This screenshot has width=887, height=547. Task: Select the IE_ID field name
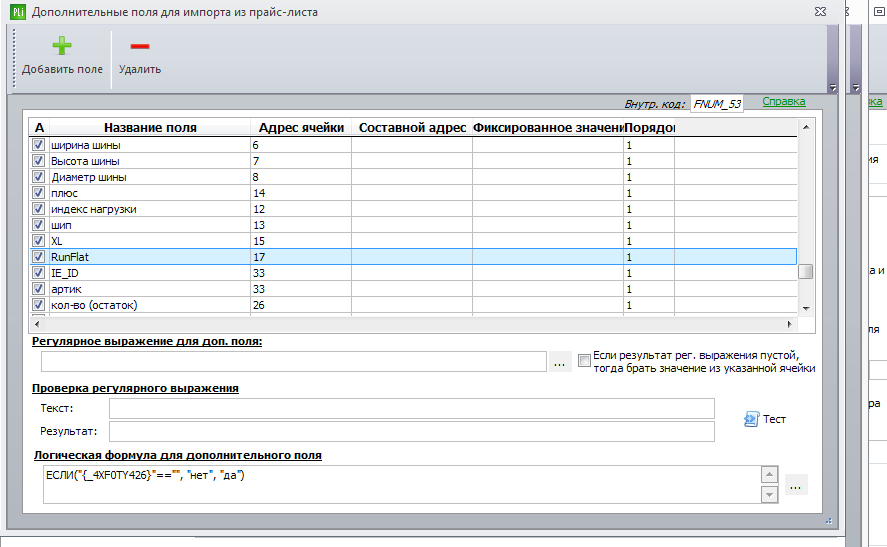coord(65,273)
